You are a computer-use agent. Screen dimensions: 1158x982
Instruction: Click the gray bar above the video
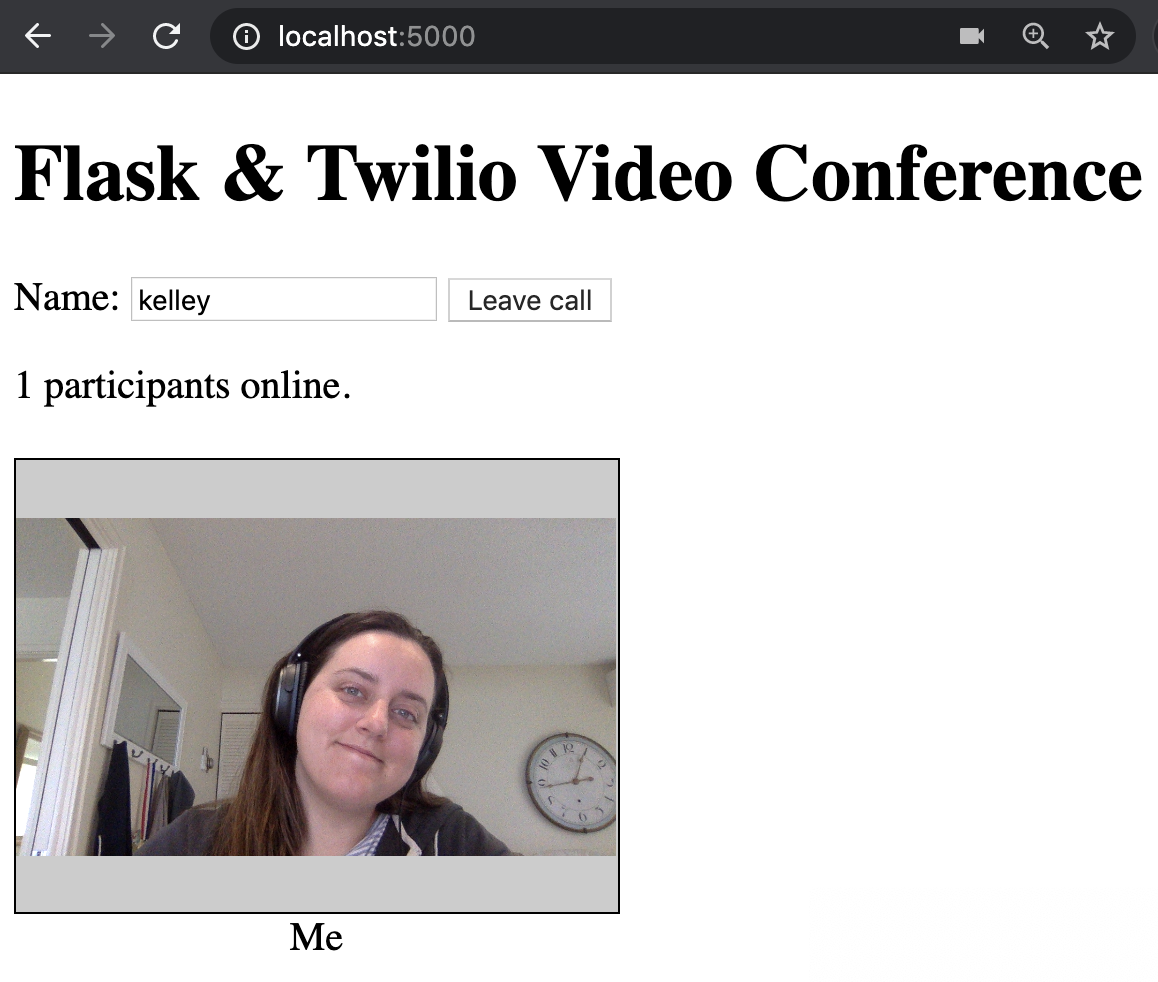(317, 489)
